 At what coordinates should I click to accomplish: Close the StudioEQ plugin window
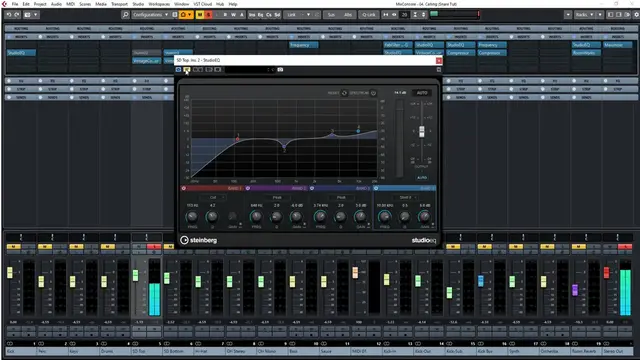[439, 60]
